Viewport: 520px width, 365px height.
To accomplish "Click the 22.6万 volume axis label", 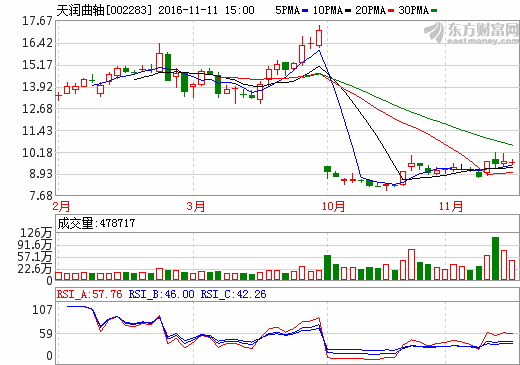I will 35,269.
